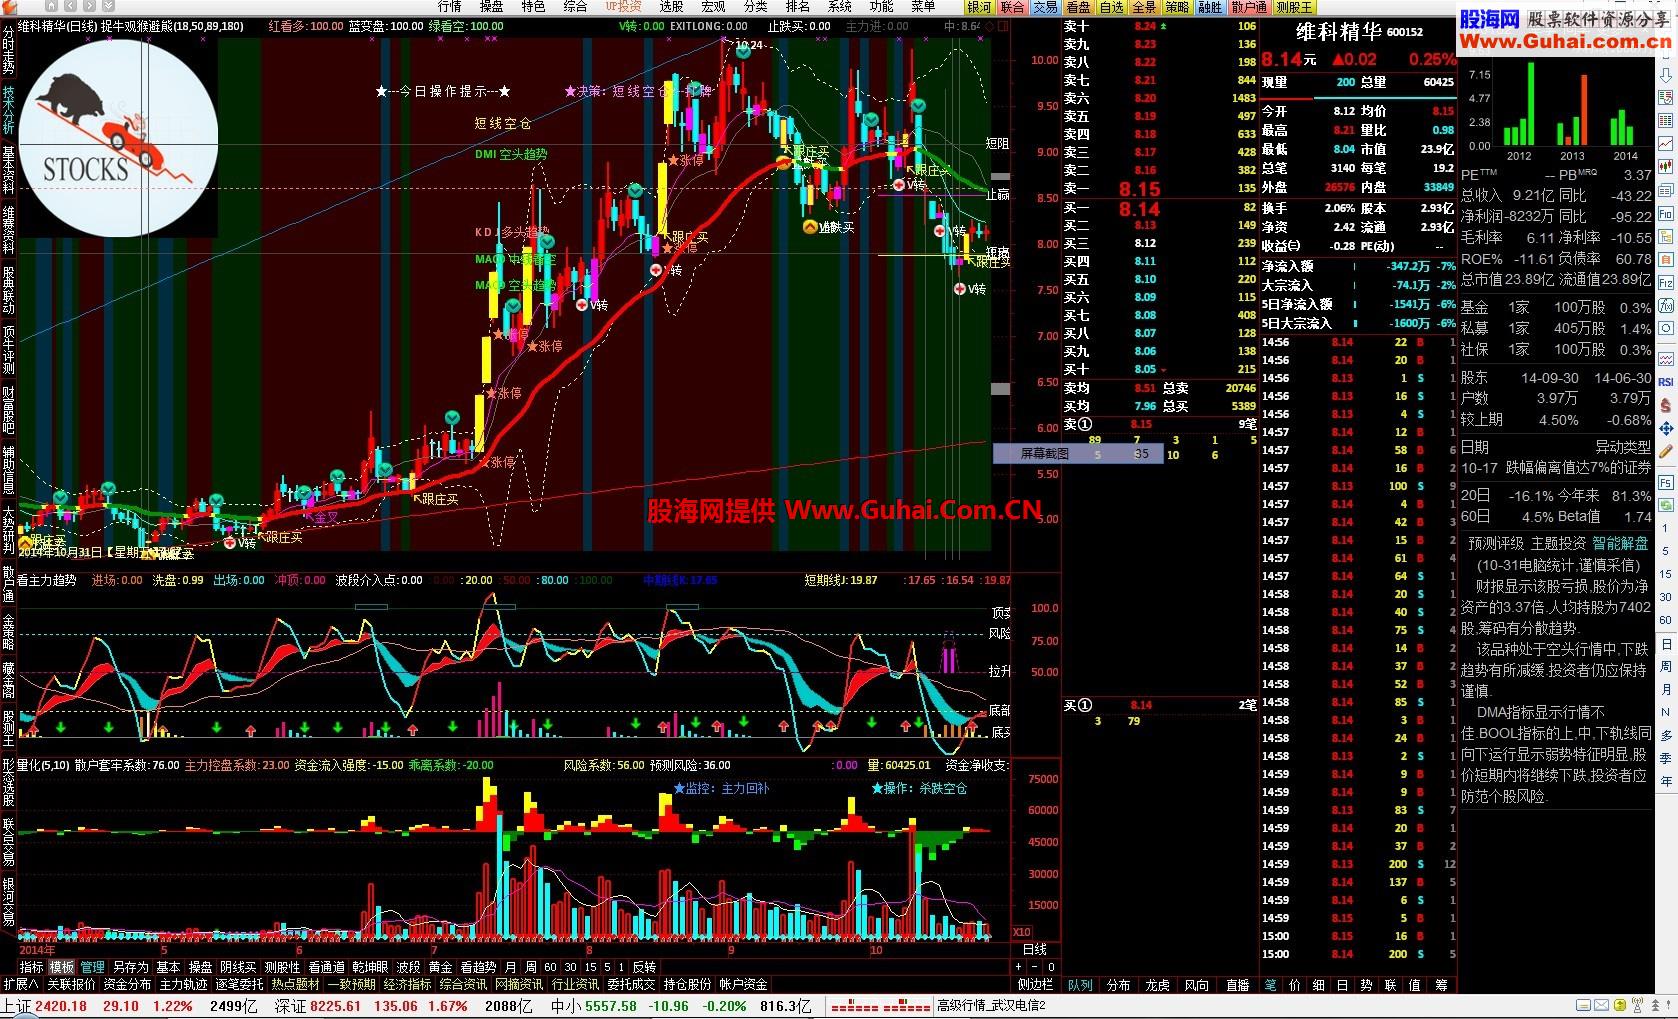Image resolution: width=1678 pixels, height=1019 pixels.
Task: Click the down-arrow icon in right toolbar
Action: pos(1666,76)
